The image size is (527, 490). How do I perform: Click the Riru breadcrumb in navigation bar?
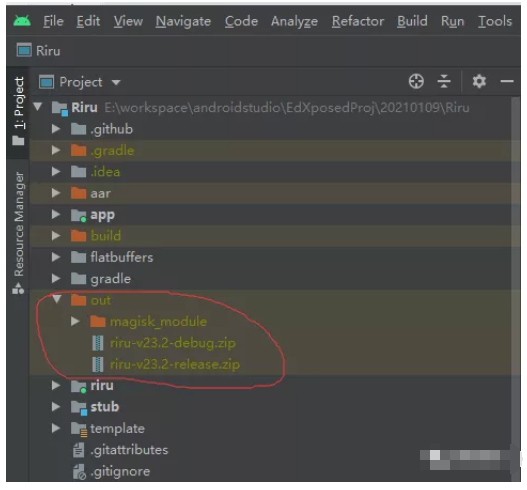pos(48,51)
